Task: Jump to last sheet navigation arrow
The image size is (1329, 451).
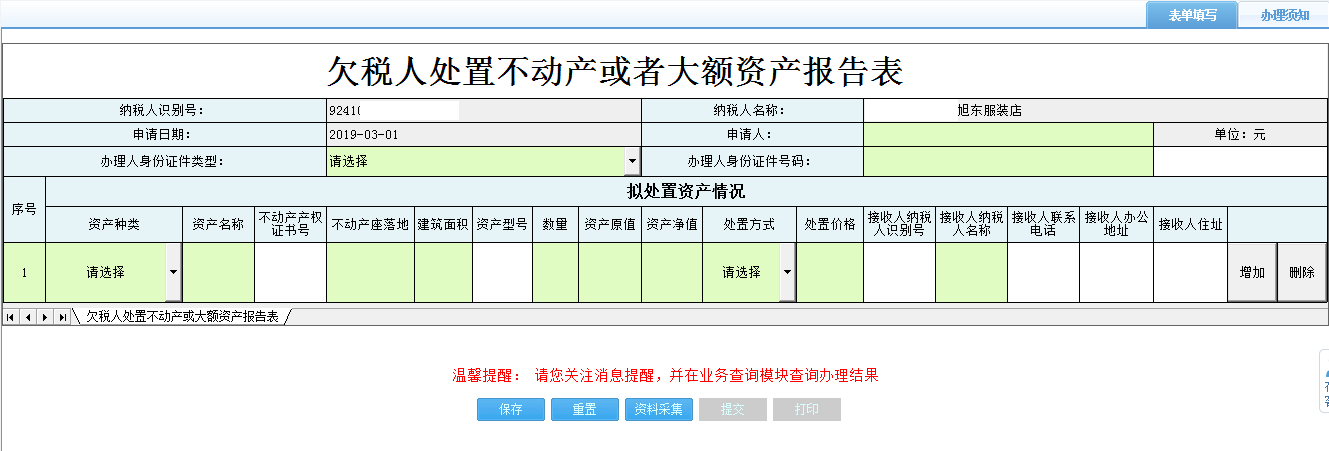Action: pyautogui.click(x=62, y=317)
